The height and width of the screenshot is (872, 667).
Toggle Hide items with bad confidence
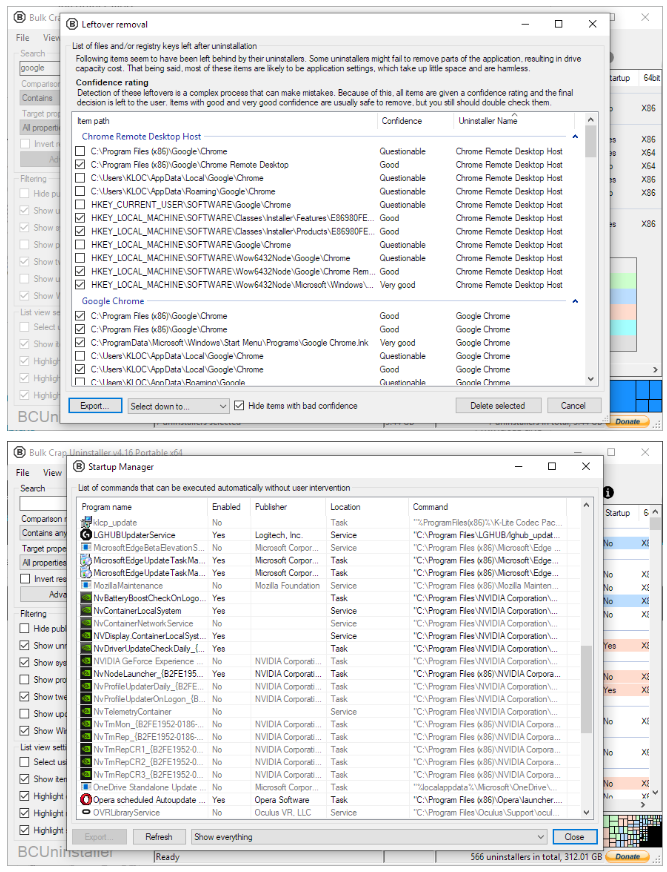point(239,405)
